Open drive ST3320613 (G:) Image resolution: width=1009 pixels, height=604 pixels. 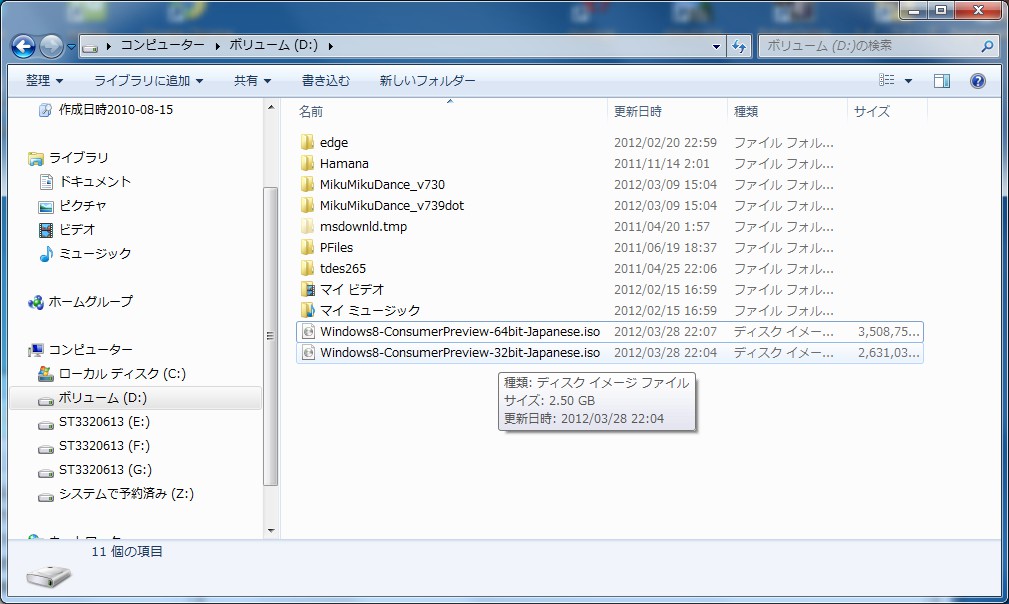(x=106, y=470)
